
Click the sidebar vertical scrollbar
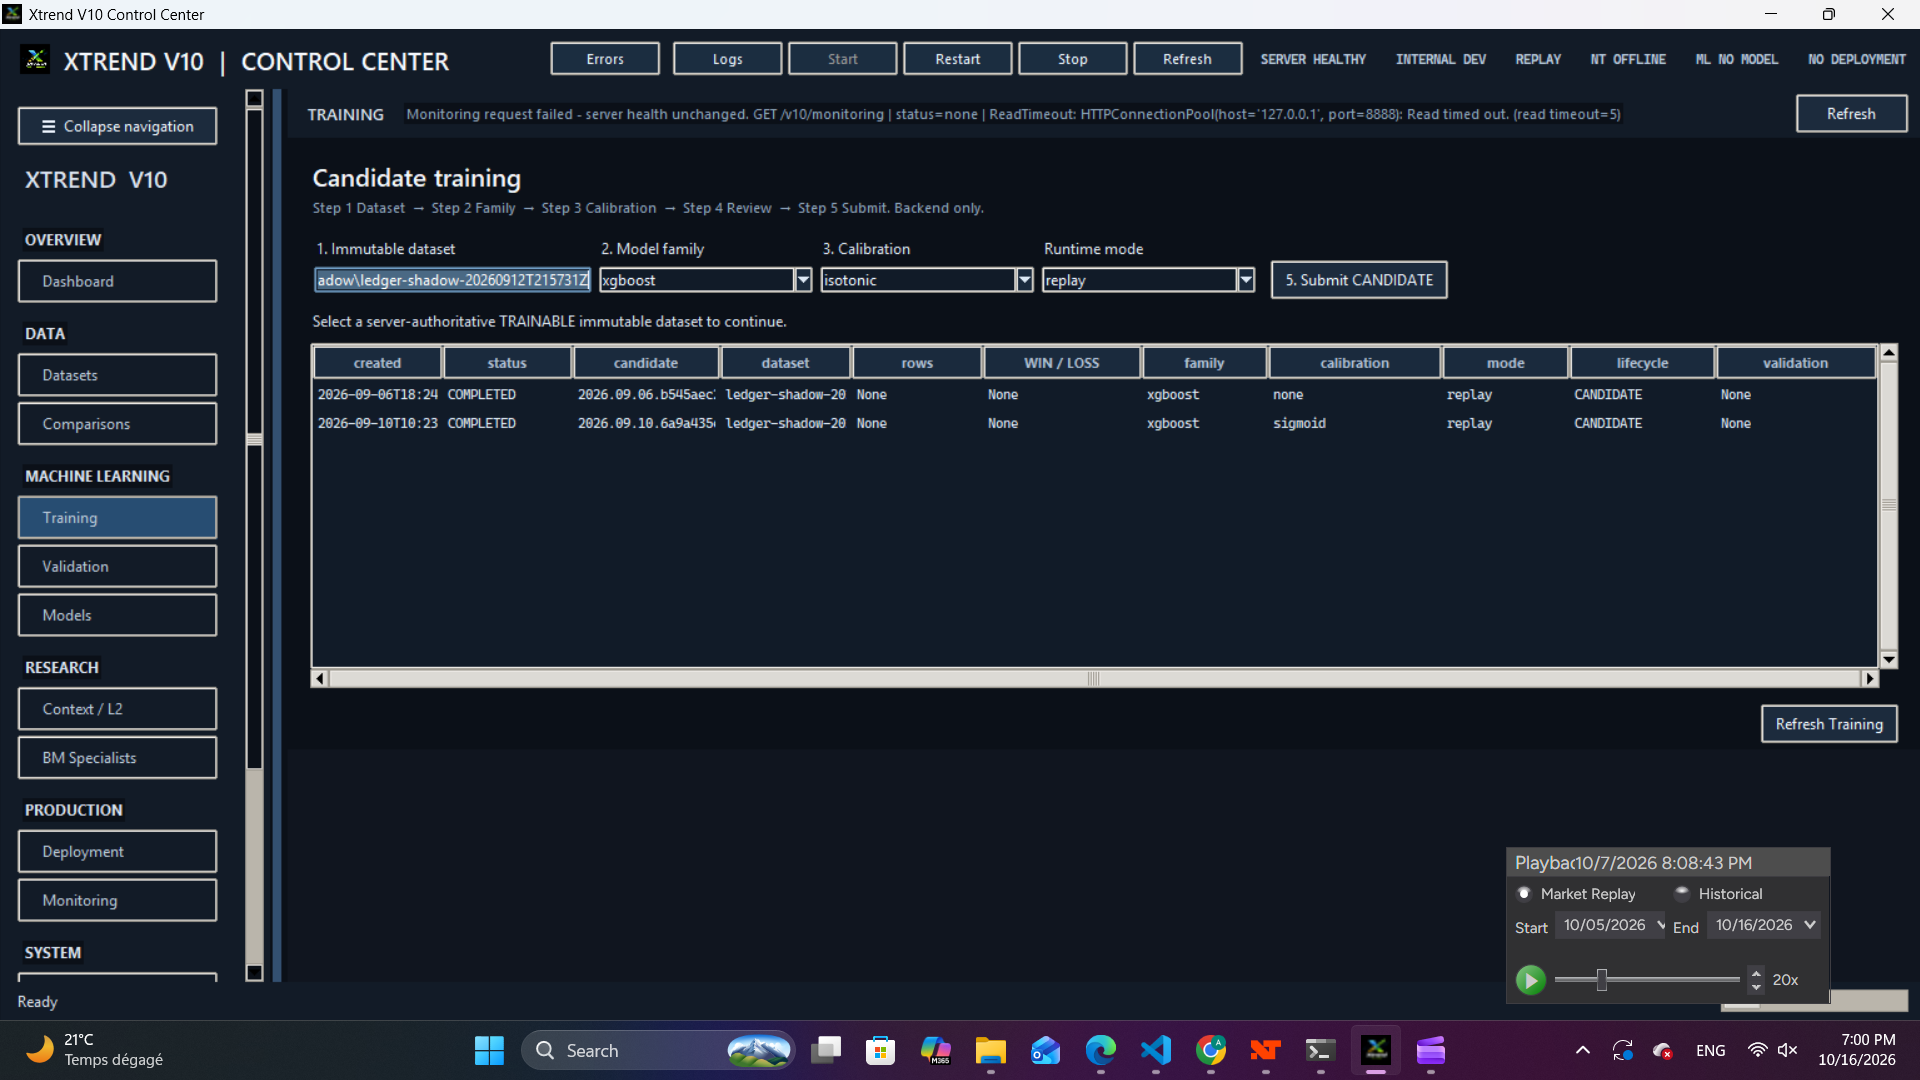click(254, 440)
